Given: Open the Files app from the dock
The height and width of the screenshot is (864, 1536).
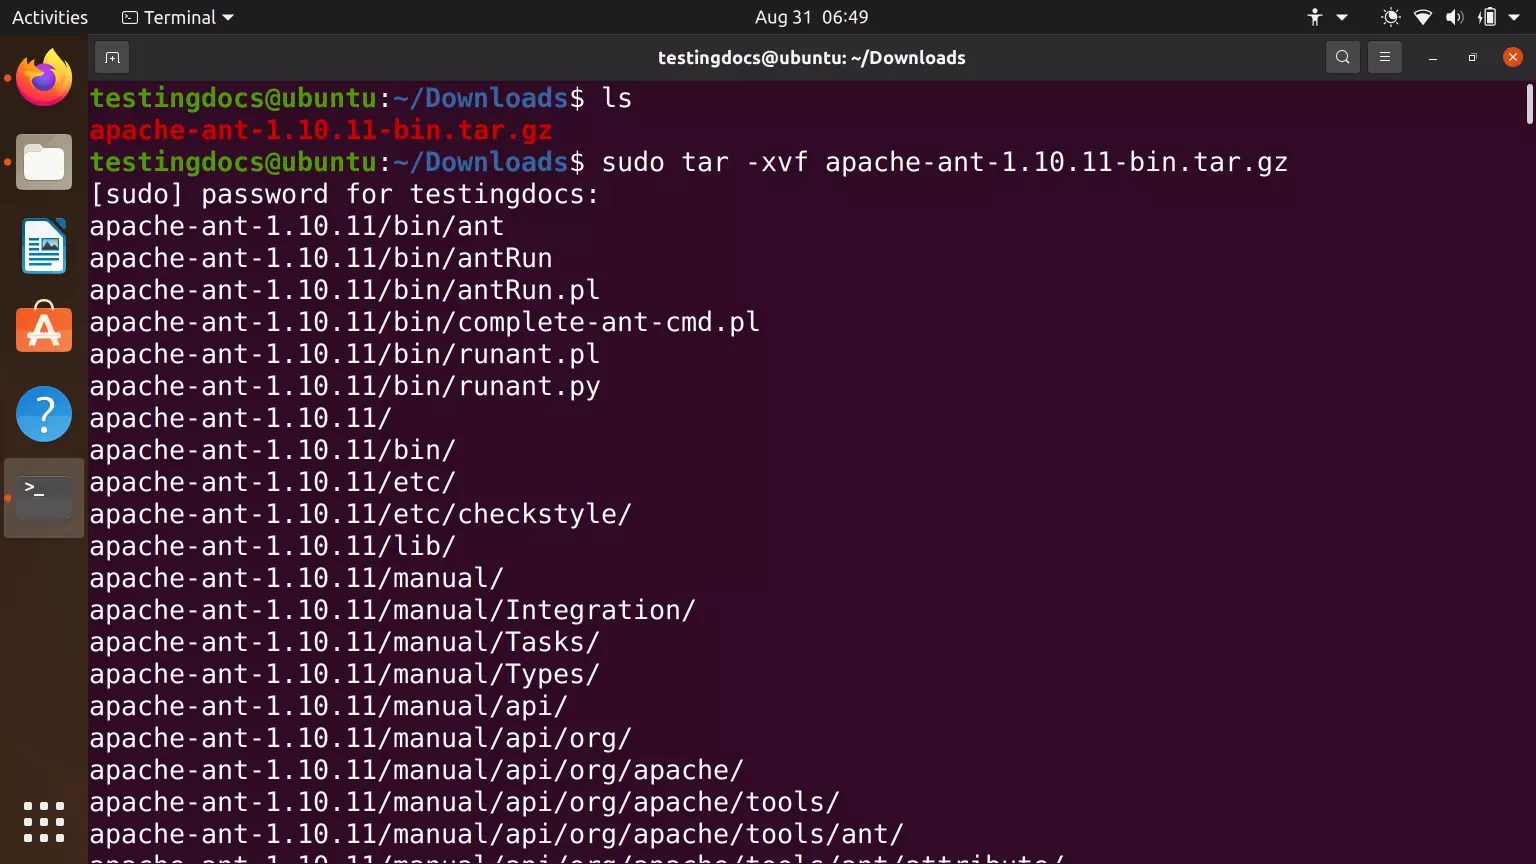Looking at the screenshot, I should pyautogui.click(x=43, y=162).
